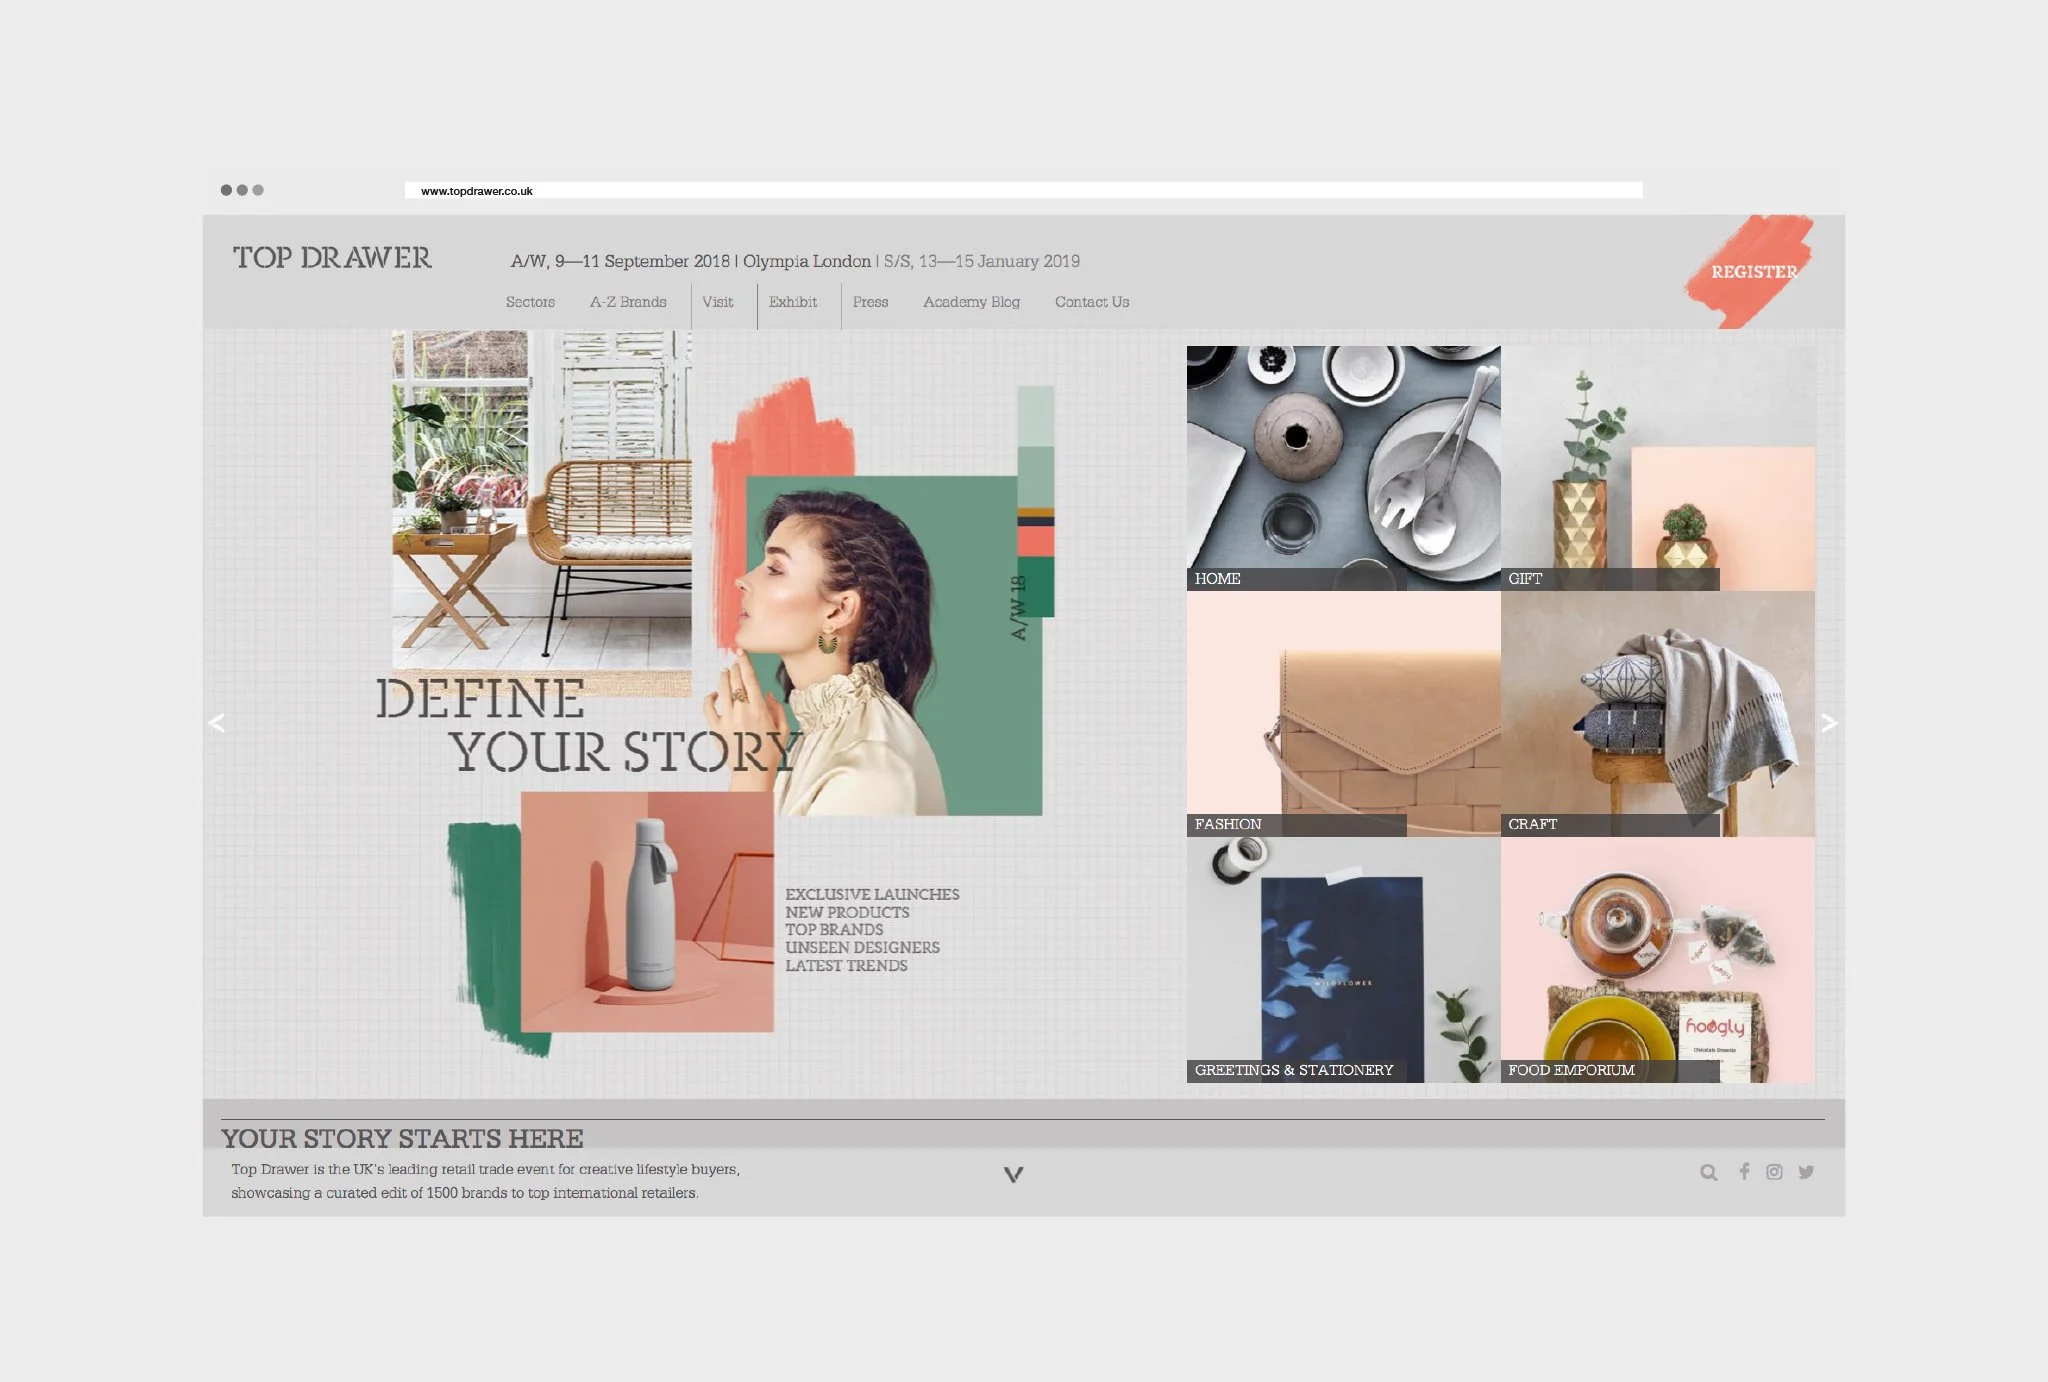Click the coral Register button
Screen dimensions: 2048x1382
[x=1753, y=272]
